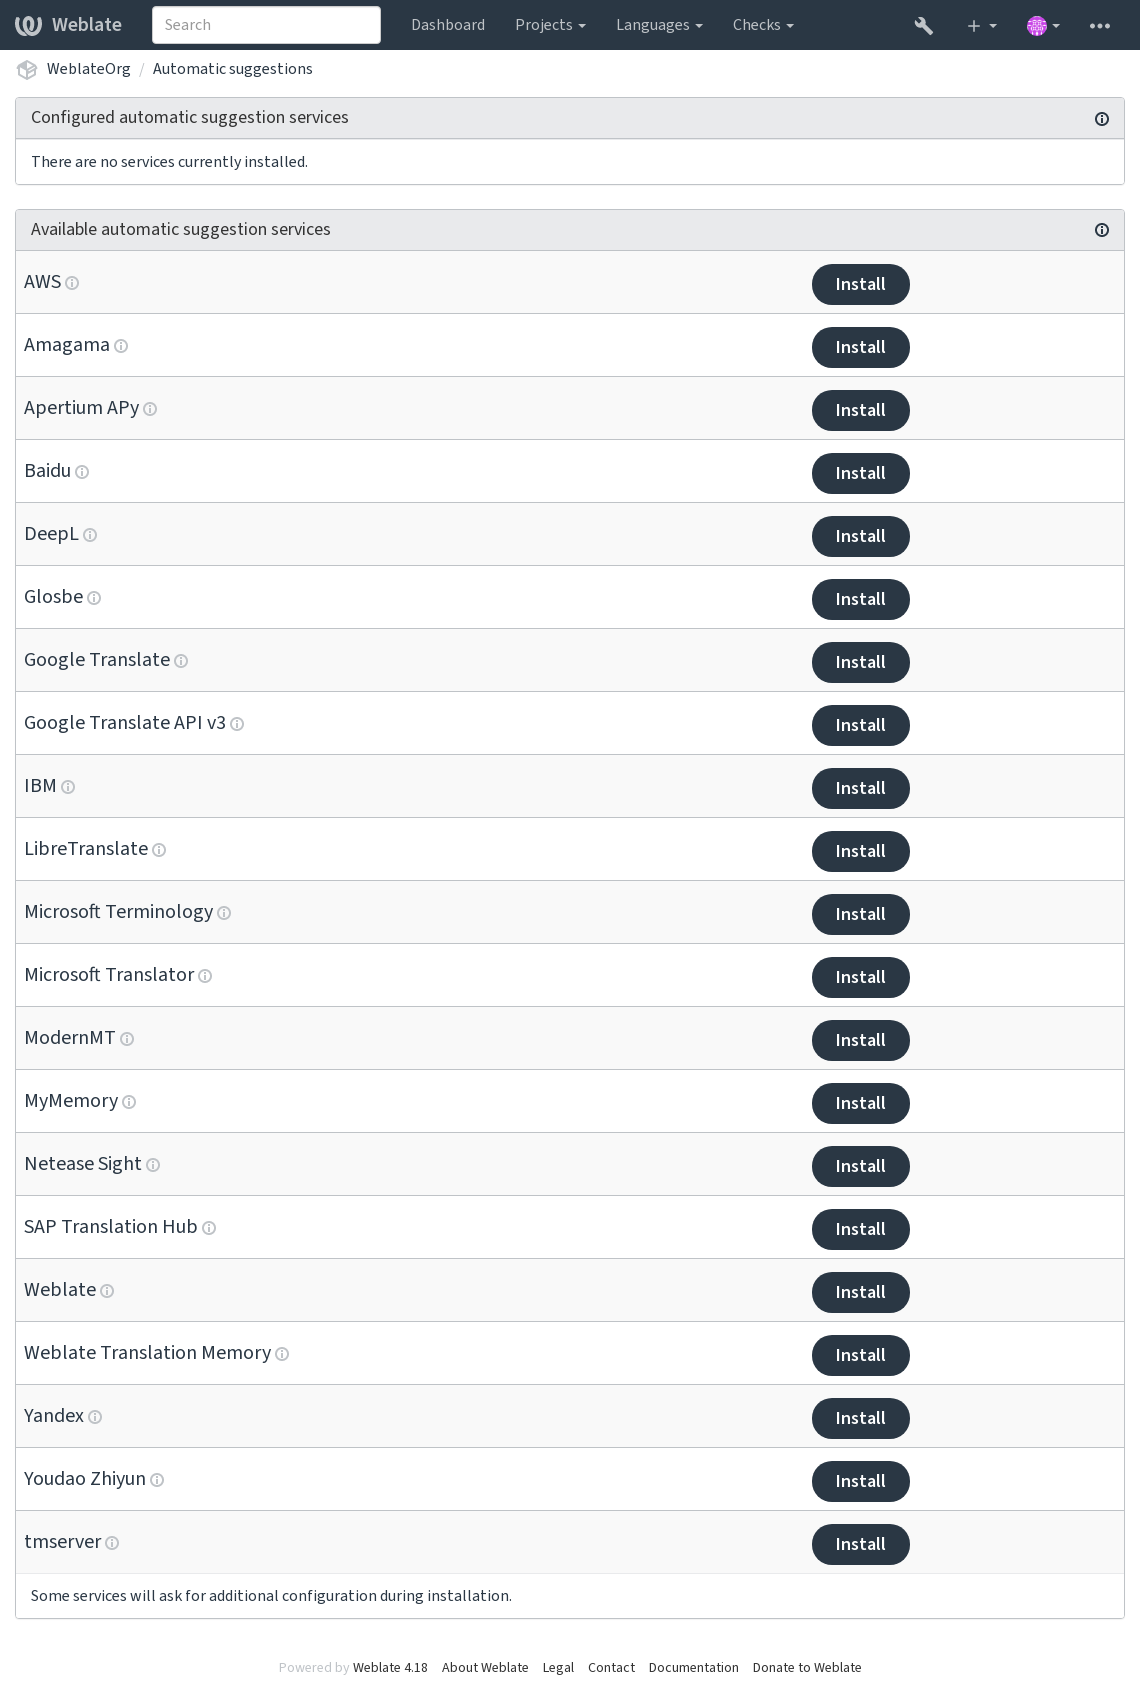Screen dimensions: 1140x1706
Task: Open help icon in Available services header
Action: pyautogui.click(x=1102, y=230)
